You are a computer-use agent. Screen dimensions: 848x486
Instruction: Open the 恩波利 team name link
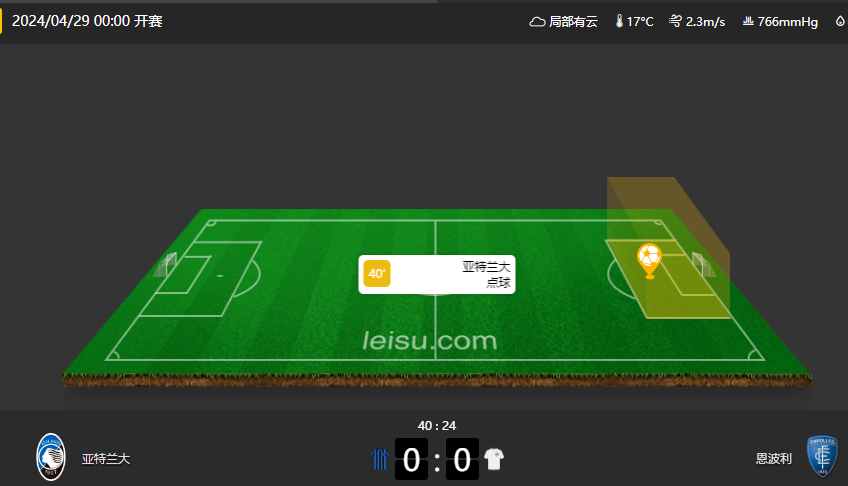tap(774, 459)
